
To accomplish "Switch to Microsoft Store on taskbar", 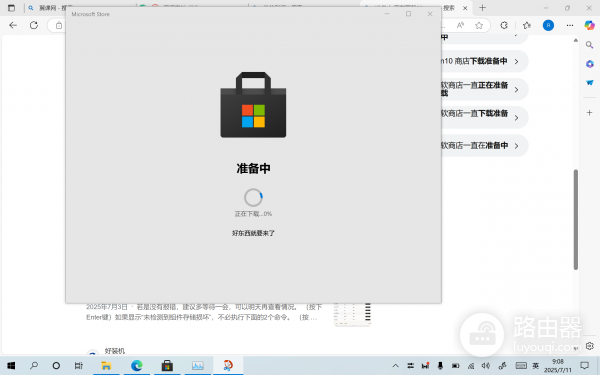I will 167,366.
